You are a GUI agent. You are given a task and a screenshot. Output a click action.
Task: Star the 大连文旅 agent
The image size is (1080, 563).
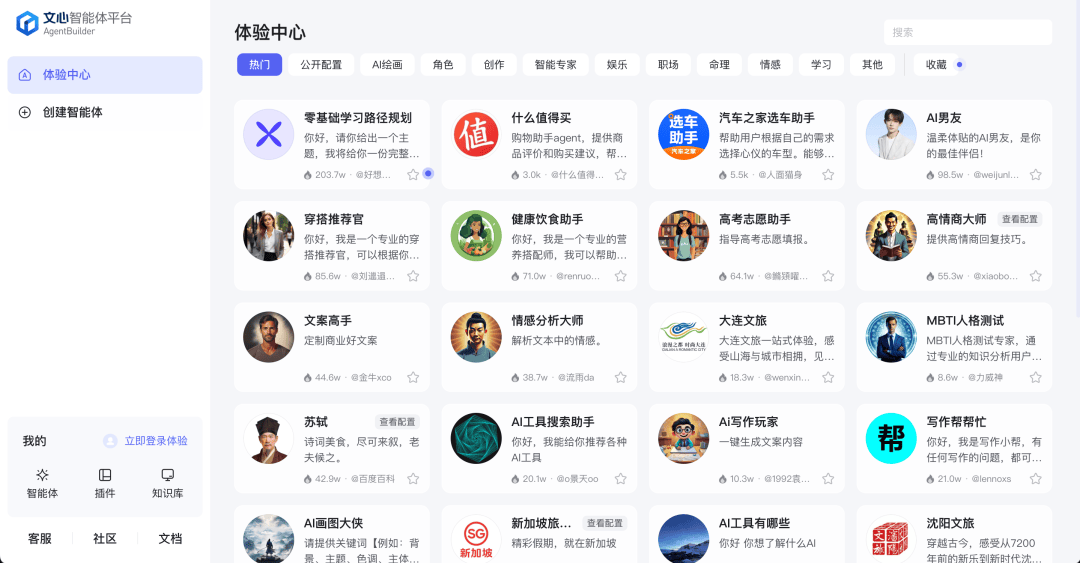(x=828, y=377)
